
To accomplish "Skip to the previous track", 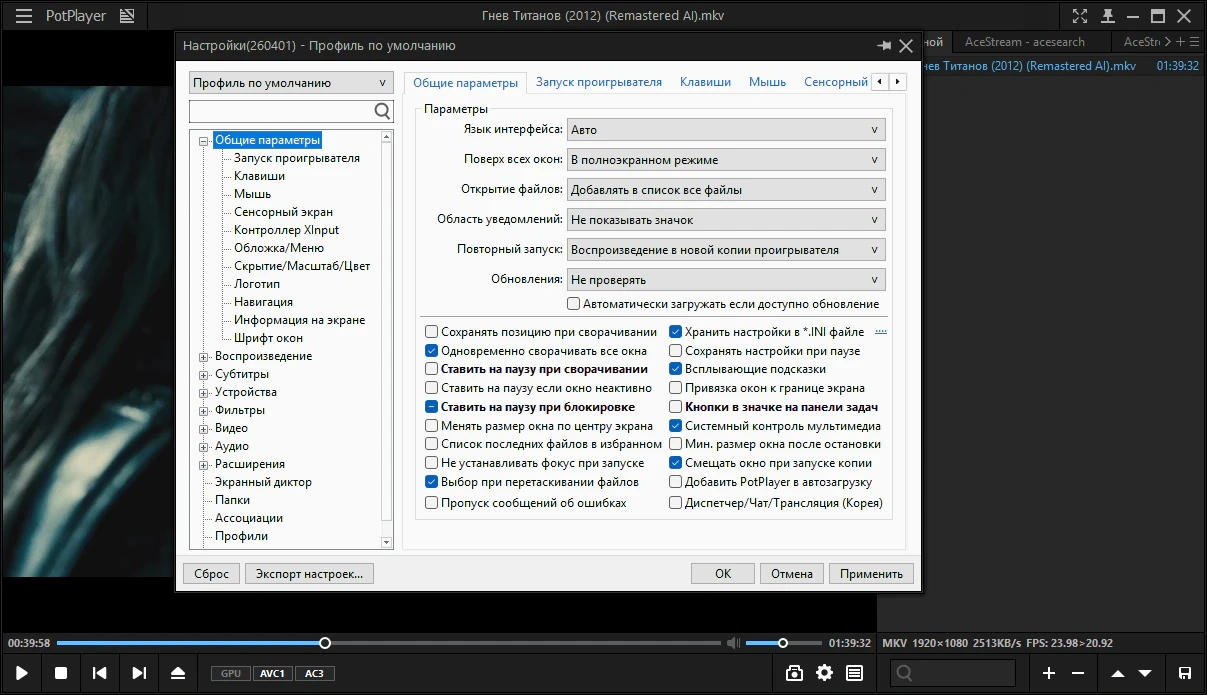I will 100,673.
